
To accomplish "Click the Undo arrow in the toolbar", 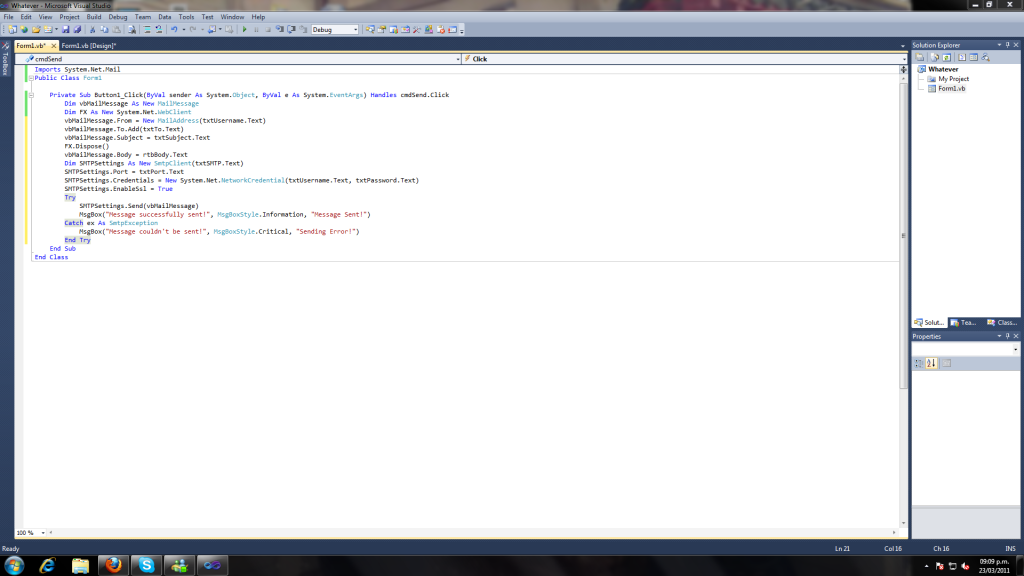I will (174, 30).
